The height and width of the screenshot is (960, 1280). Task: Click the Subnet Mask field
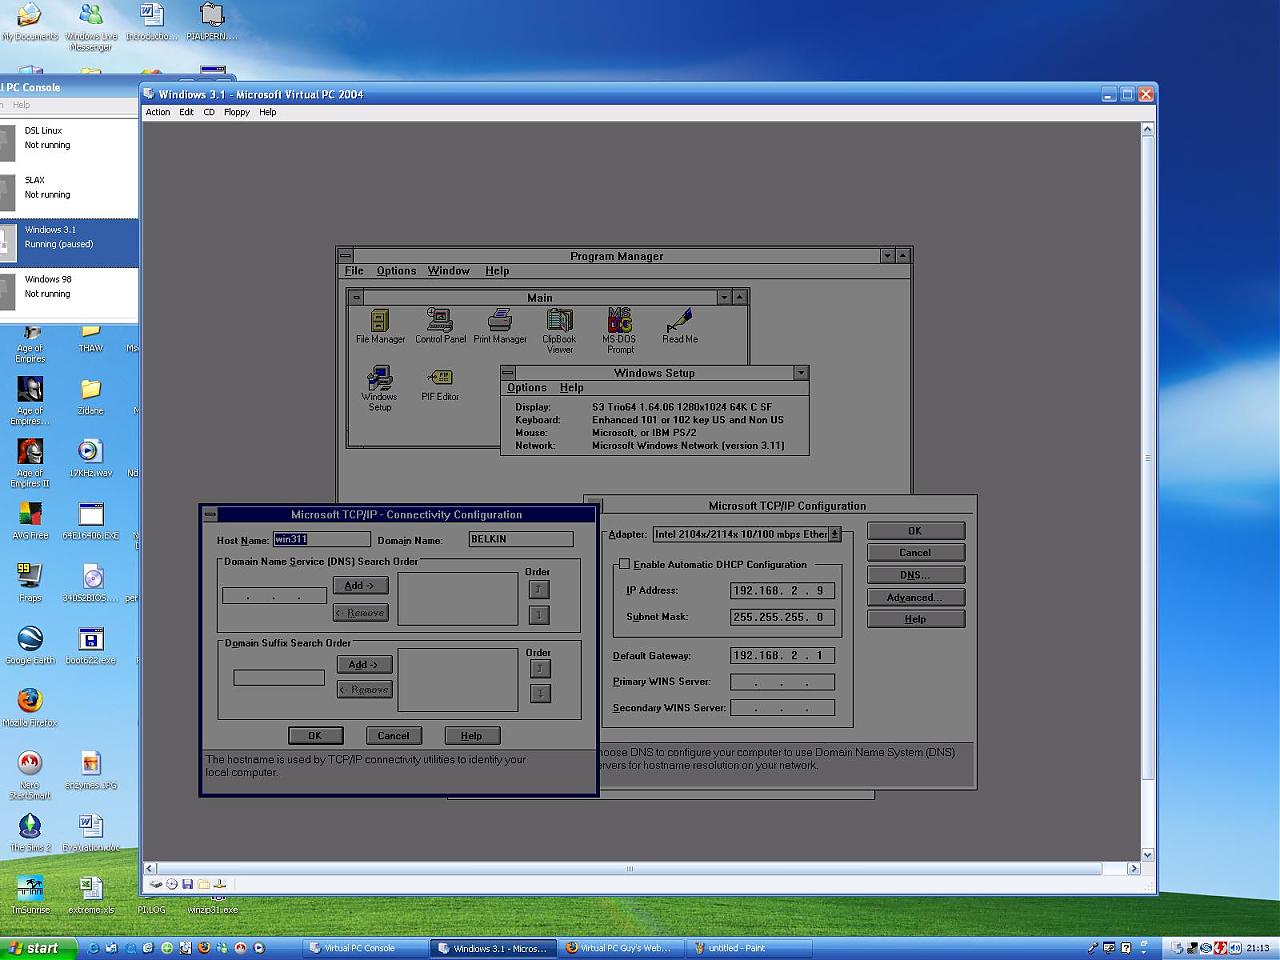pos(782,617)
